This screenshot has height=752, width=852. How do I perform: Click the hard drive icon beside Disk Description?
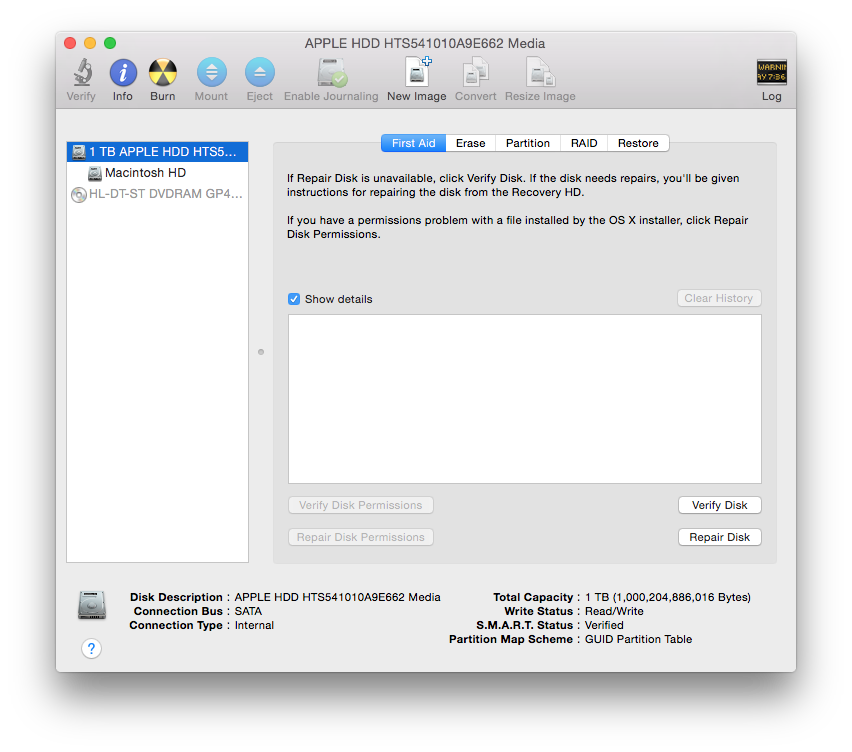(x=92, y=605)
